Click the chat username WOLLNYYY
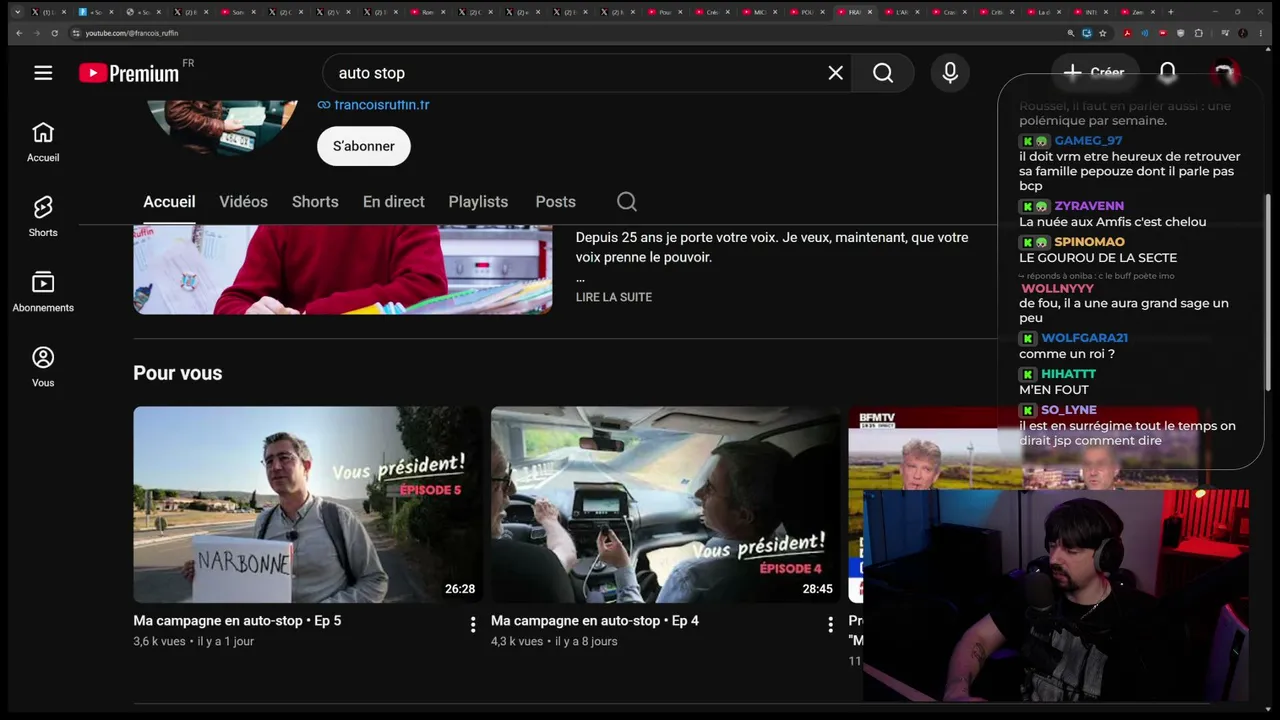 [1057, 289]
